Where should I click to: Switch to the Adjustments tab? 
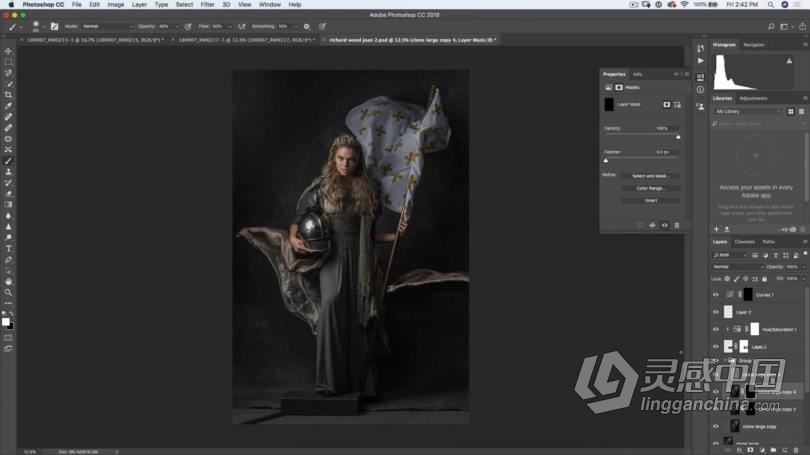(x=753, y=99)
